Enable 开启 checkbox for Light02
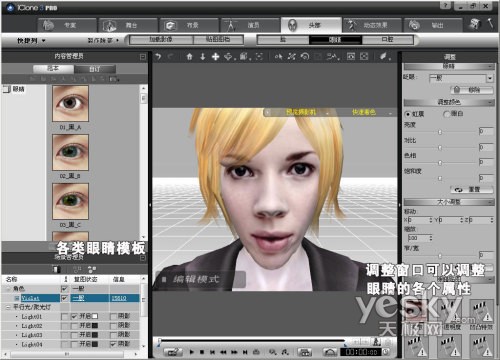 point(74,325)
